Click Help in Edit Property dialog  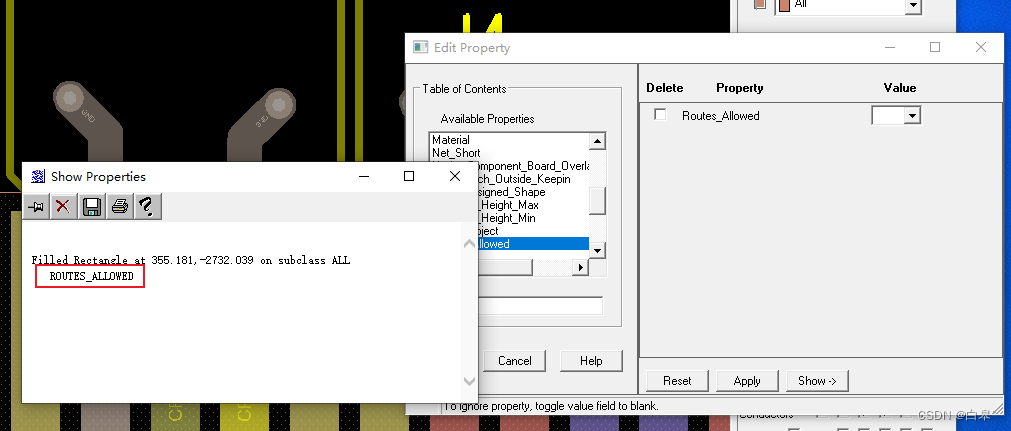[x=591, y=361]
